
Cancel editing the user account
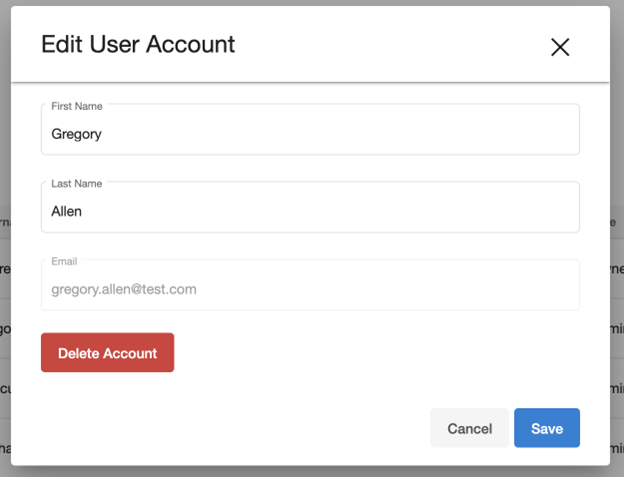pos(469,428)
